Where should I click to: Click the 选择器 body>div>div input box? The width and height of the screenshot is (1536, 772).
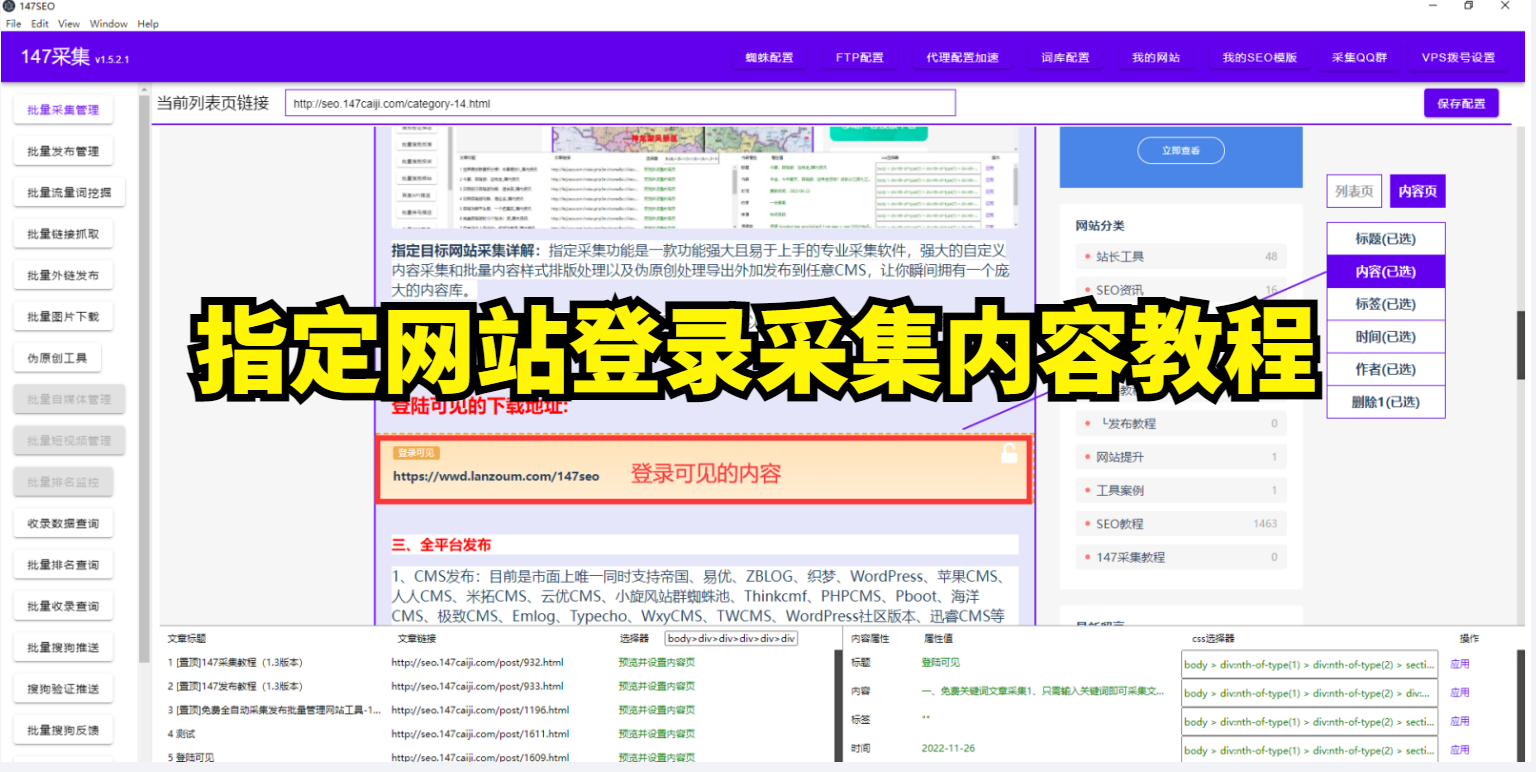coord(731,638)
